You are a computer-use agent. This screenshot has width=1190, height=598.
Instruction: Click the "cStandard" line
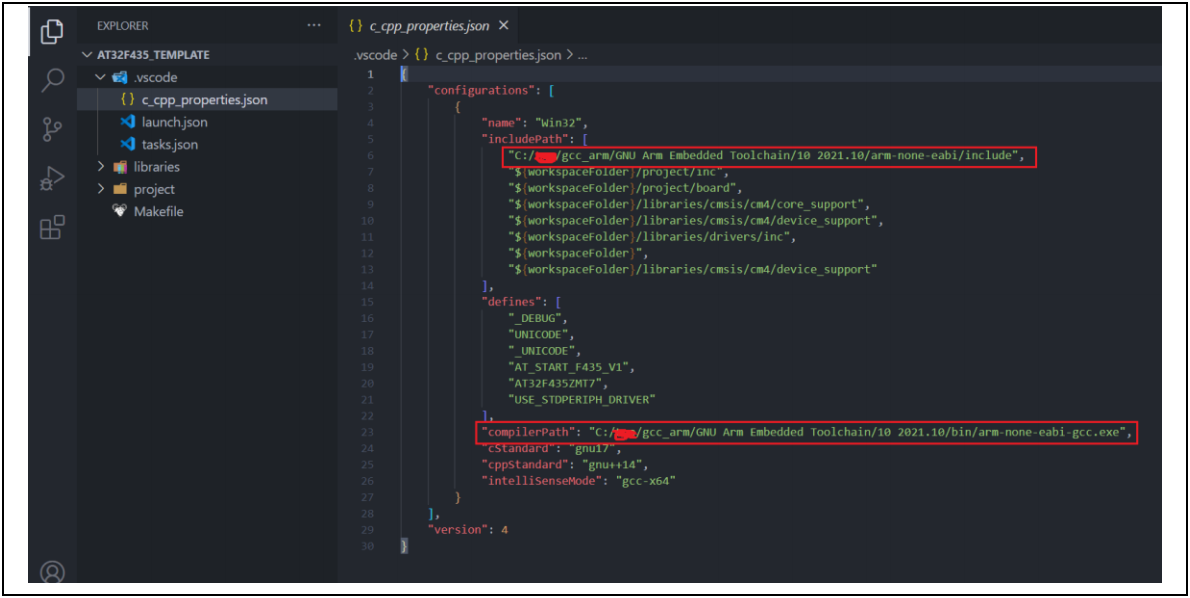(551, 448)
